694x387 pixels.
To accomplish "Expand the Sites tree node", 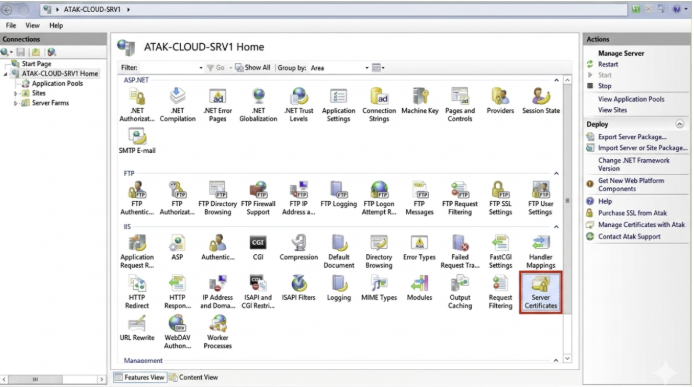I will tap(15, 93).
